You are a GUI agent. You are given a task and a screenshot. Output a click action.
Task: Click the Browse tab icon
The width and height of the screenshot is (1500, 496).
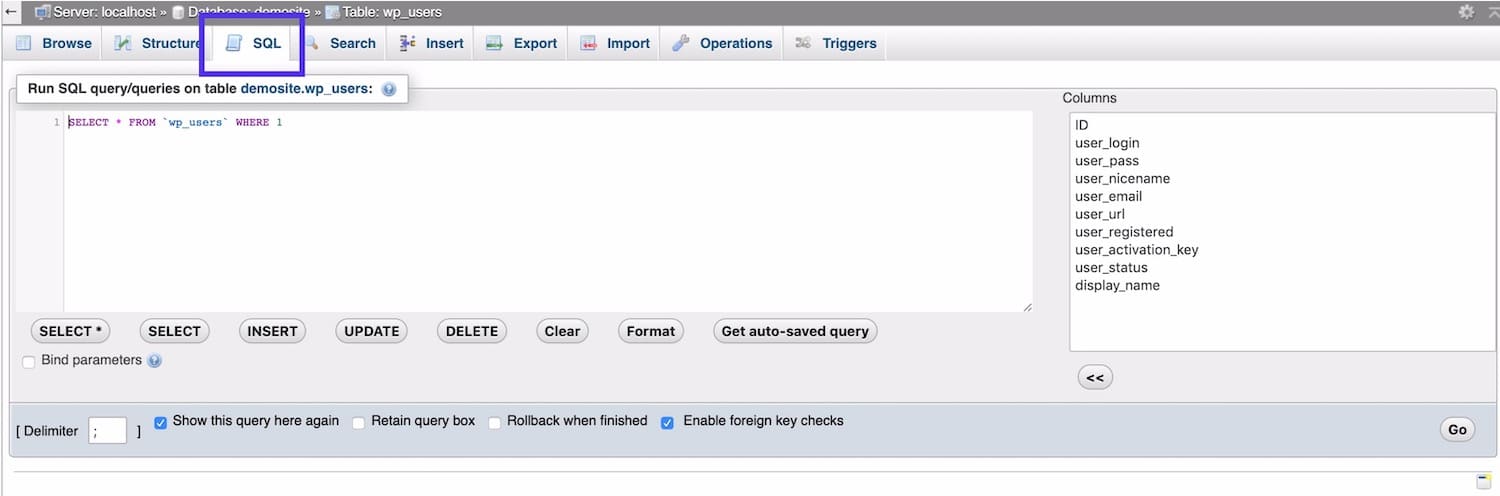(23, 43)
